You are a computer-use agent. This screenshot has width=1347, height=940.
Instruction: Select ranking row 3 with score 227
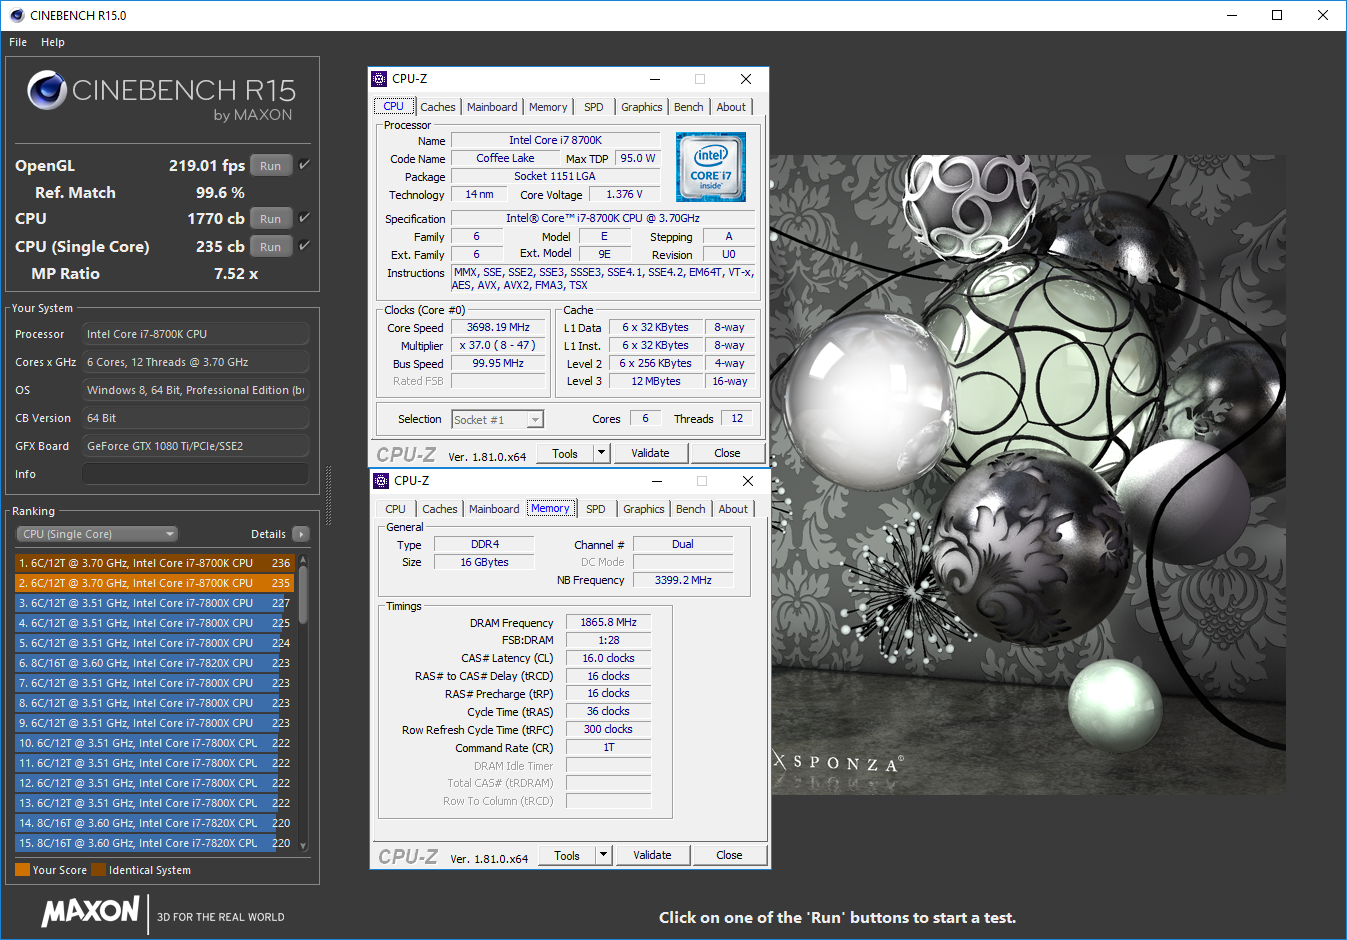[155, 603]
